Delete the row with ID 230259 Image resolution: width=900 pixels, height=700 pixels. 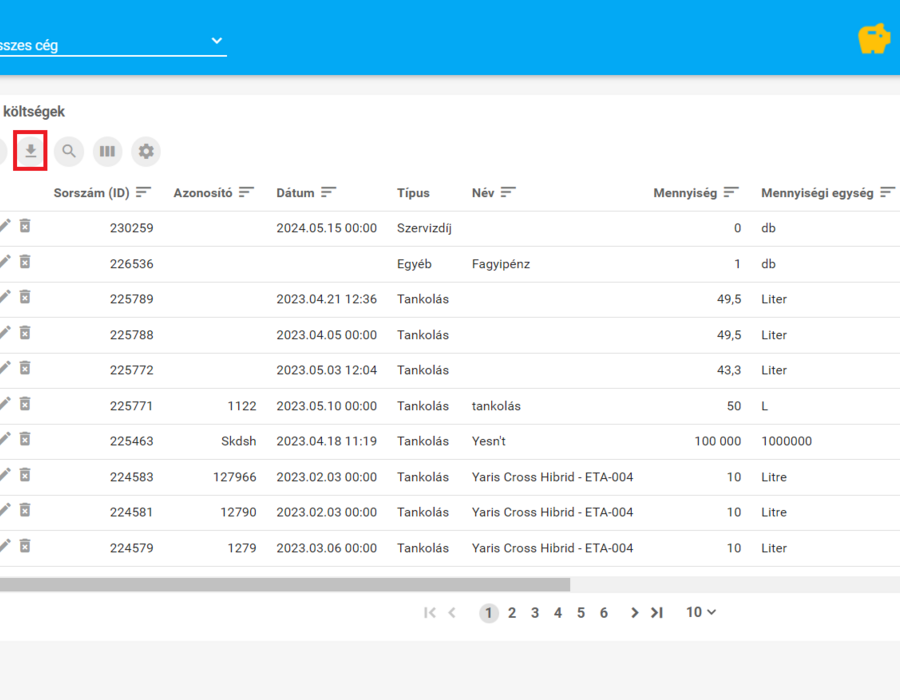25,226
